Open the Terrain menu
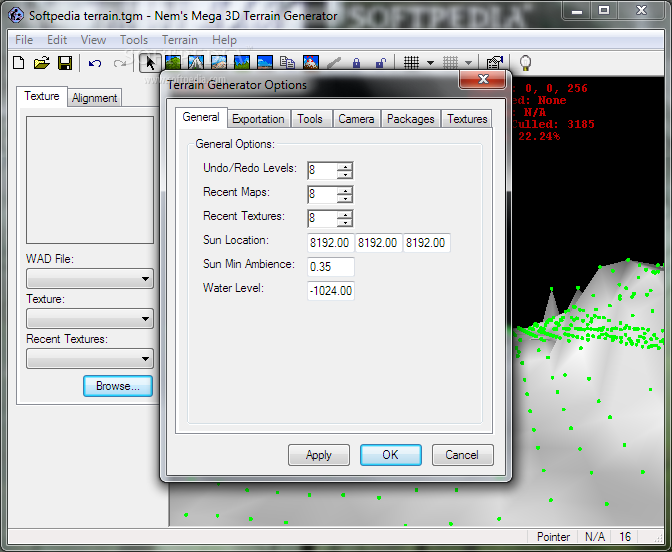This screenshot has width=672, height=552. pos(180,40)
